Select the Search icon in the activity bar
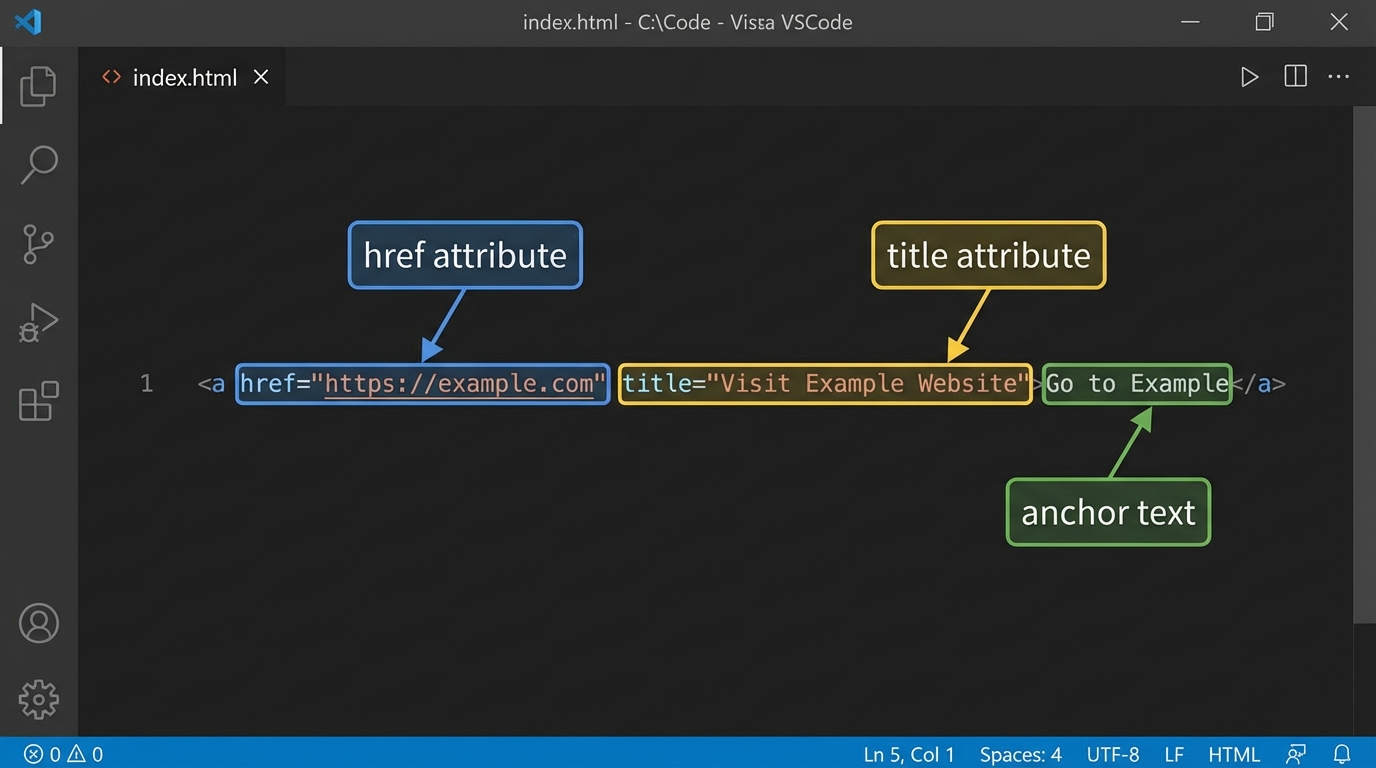1376x768 pixels. tap(38, 163)
